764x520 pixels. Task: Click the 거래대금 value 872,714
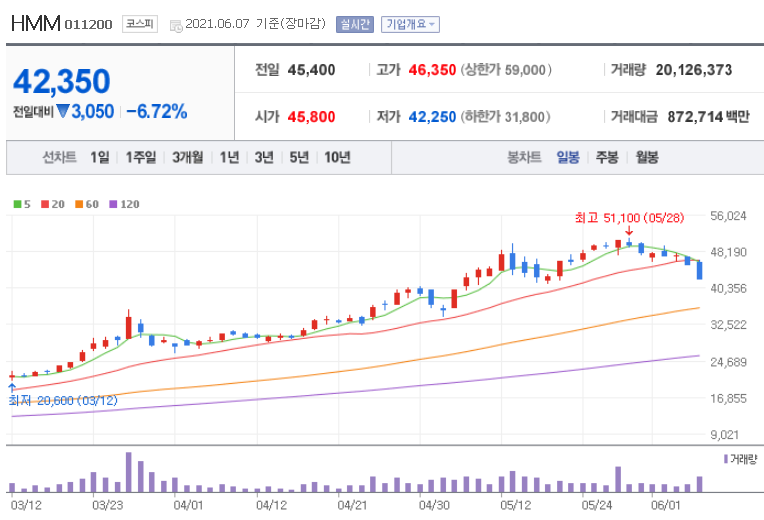[695, 117]
